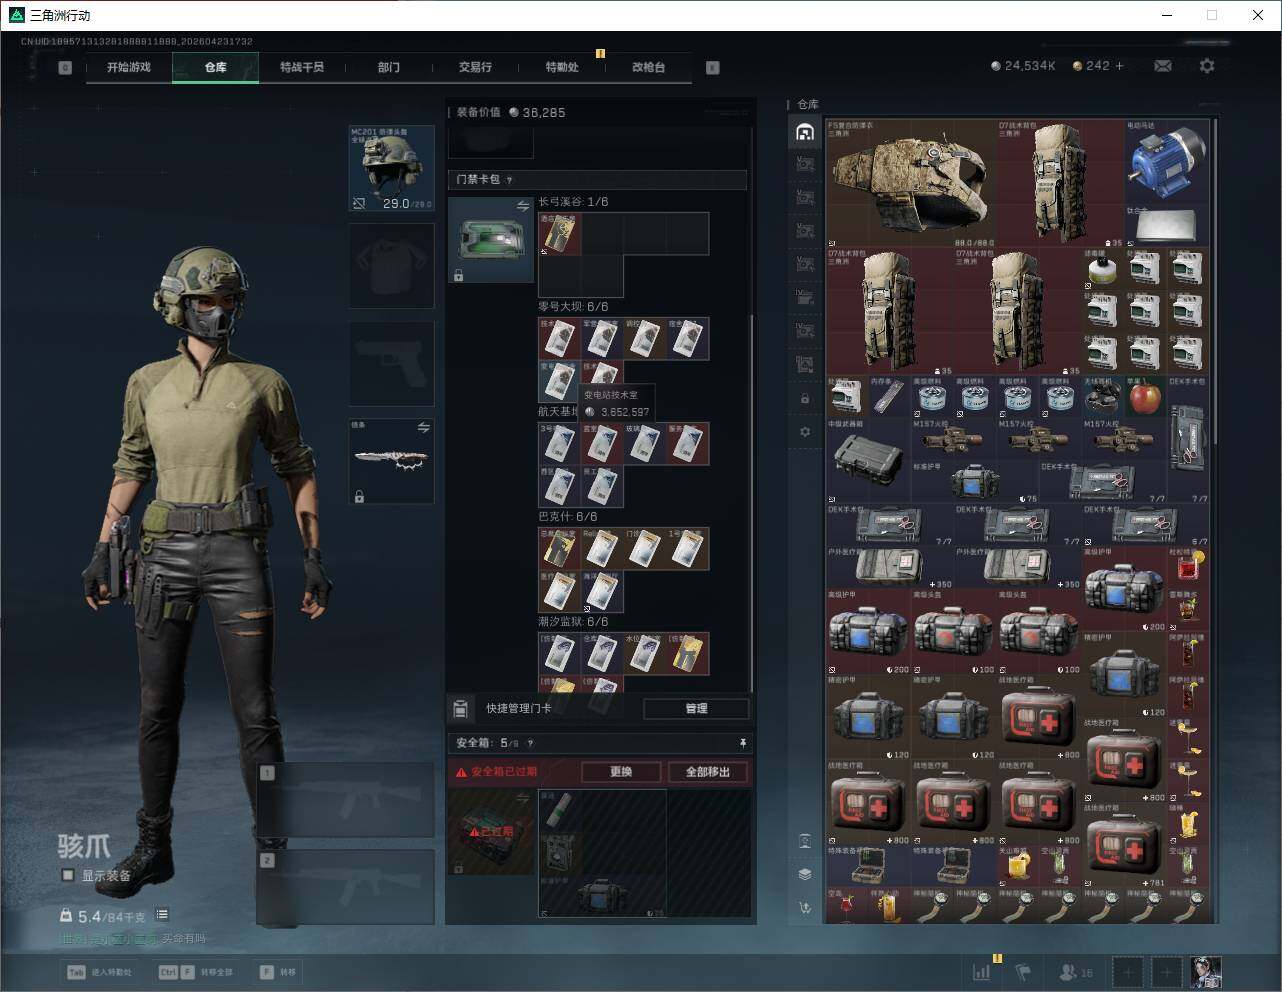The image size is (1282, 992).
Task: Click the 更换 safe box button
Action: [x=621, y=772]
